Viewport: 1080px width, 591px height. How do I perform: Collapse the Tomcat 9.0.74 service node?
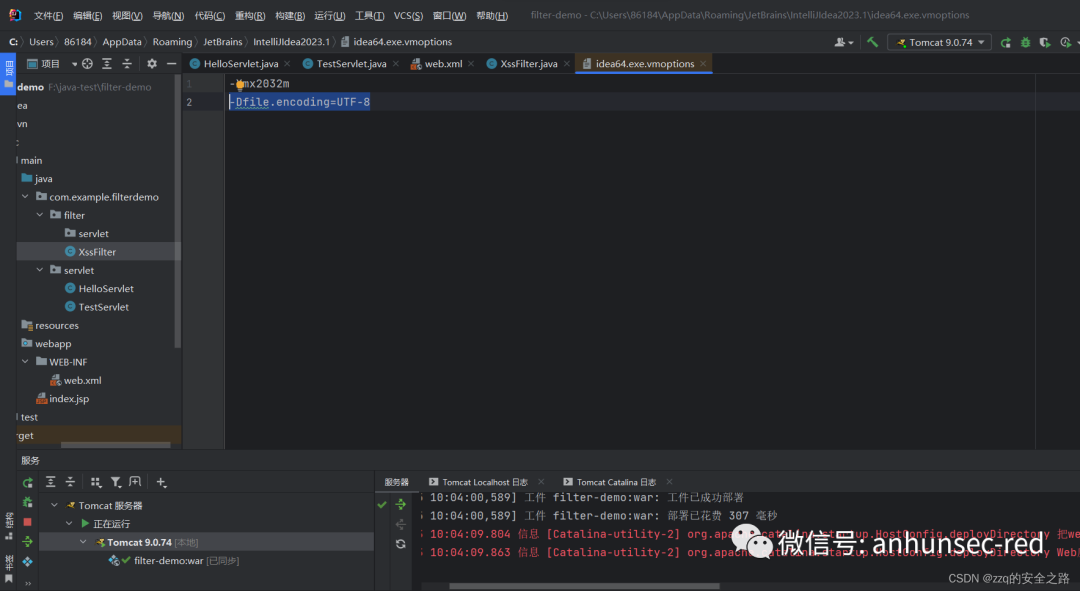(x=83, y=542)
